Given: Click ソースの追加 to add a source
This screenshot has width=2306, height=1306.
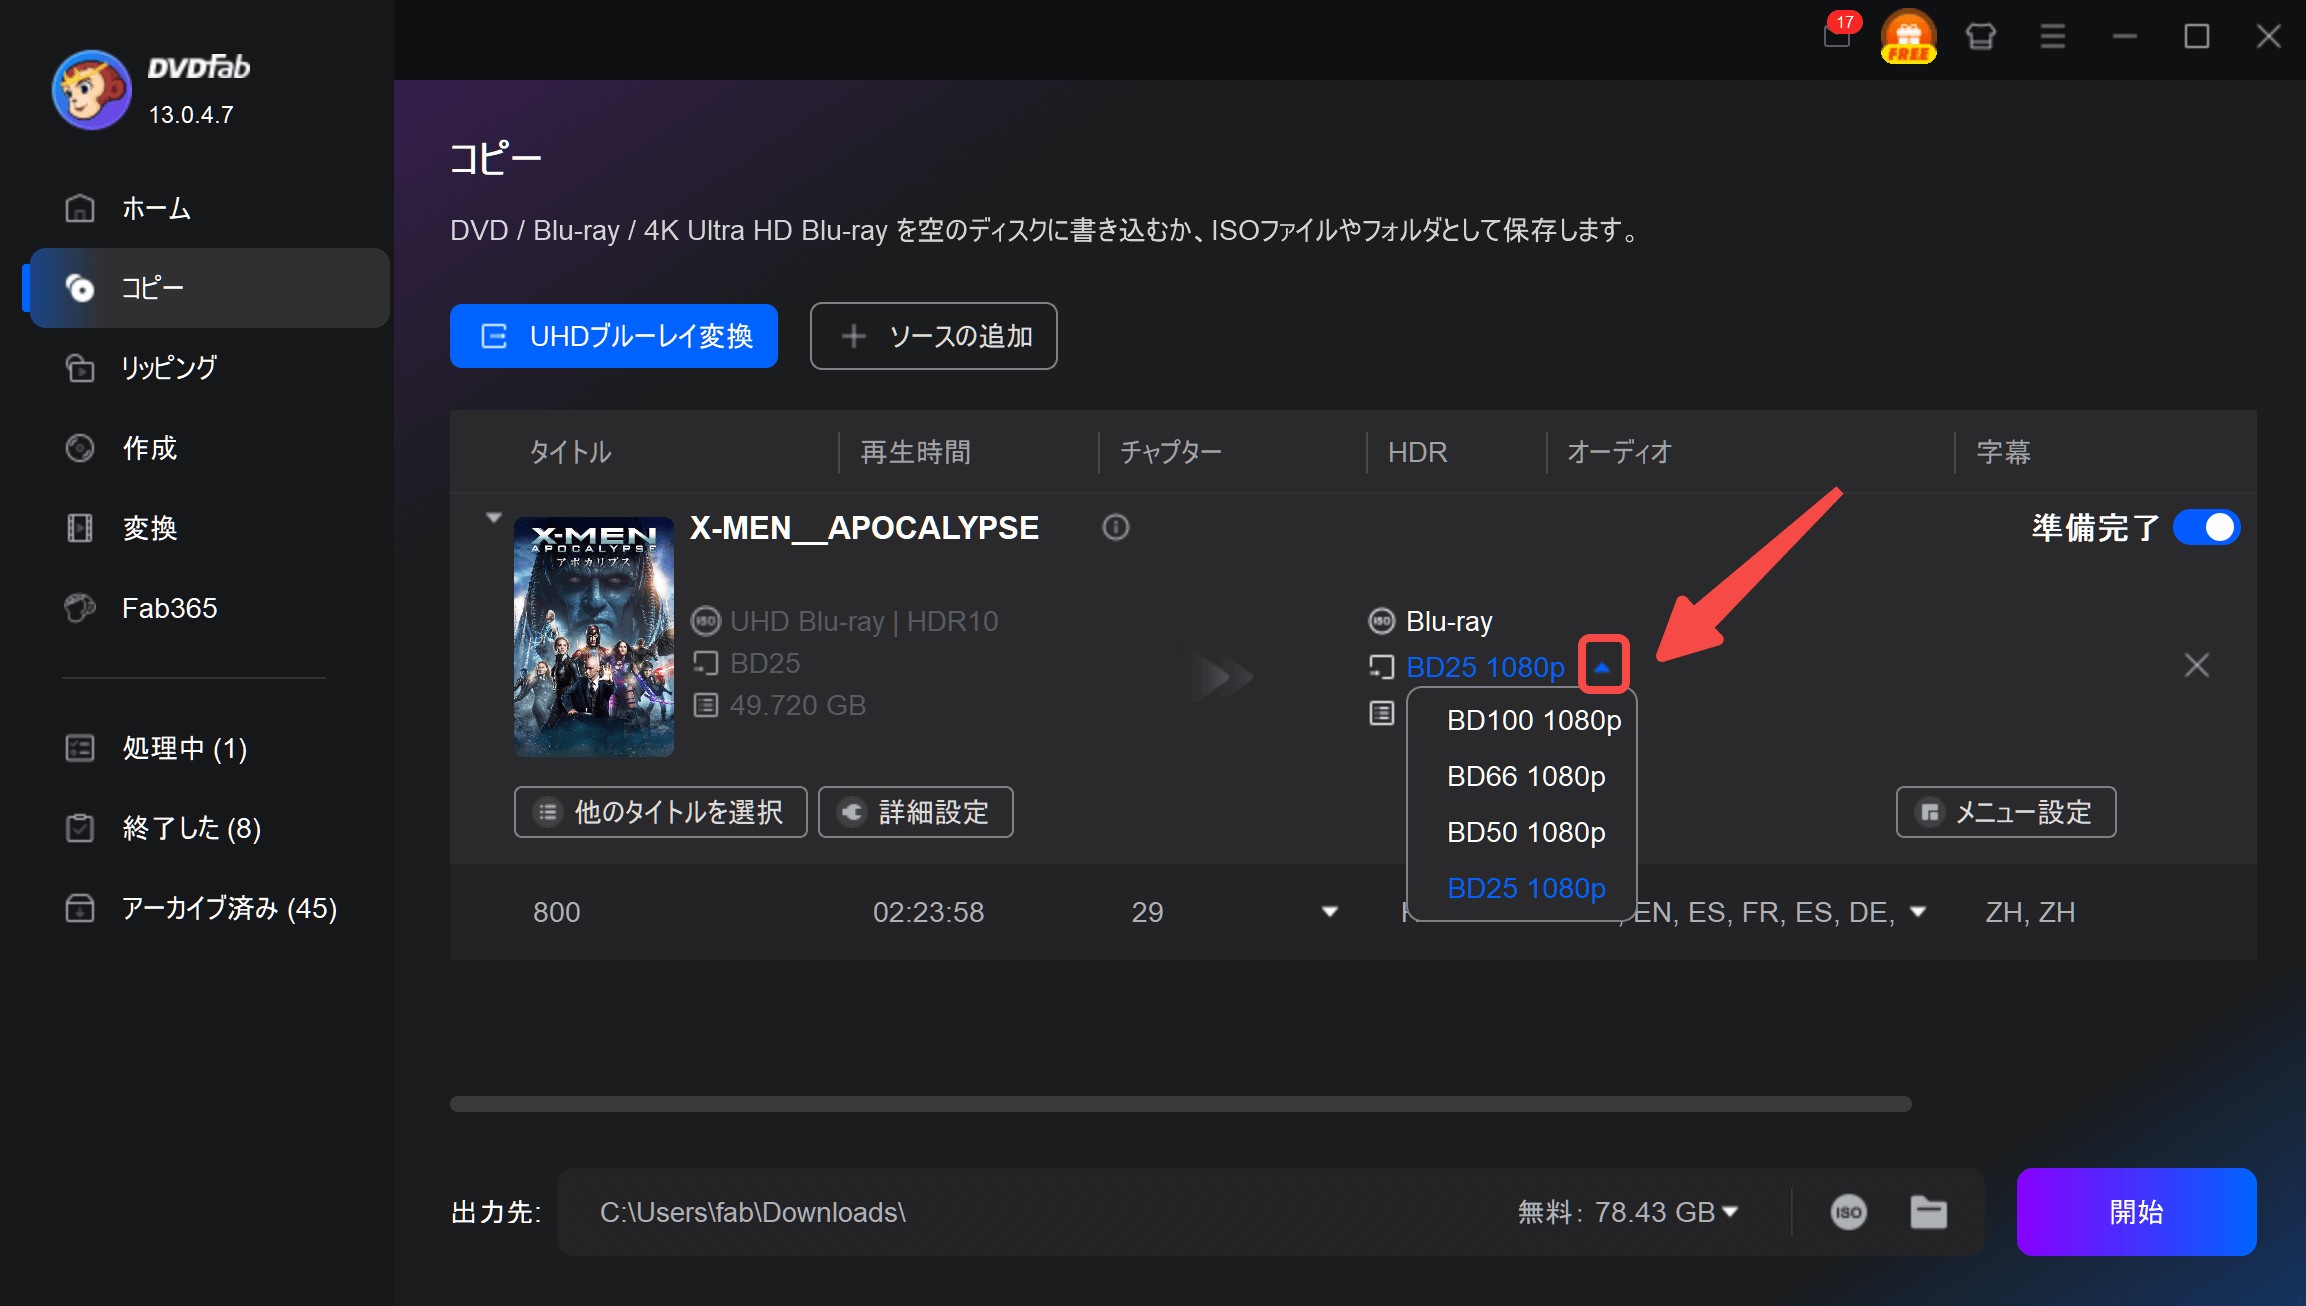Looking at the screenshot, I should click(933, 336).
